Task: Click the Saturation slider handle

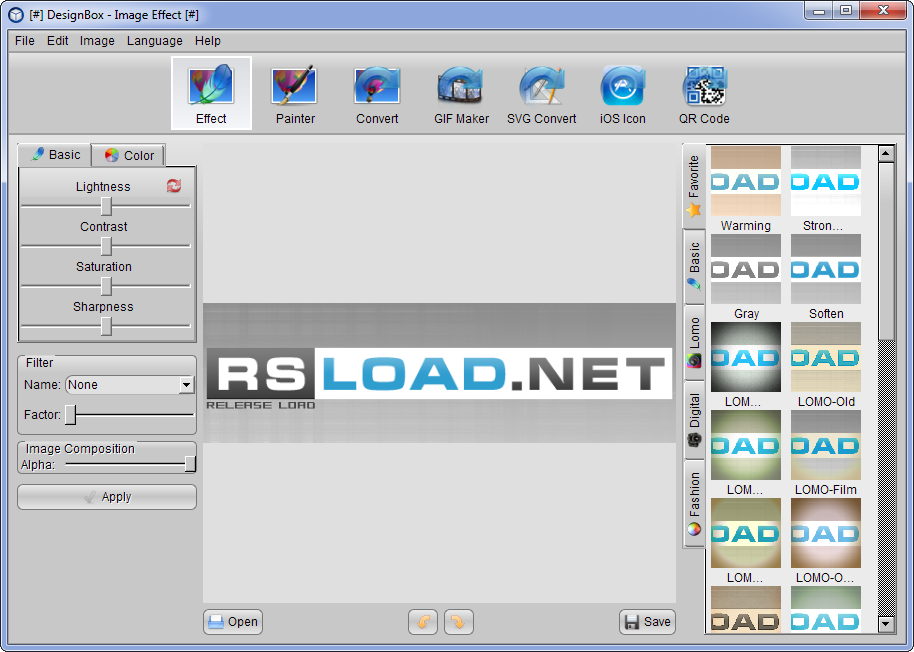Action: click(106, 286)
